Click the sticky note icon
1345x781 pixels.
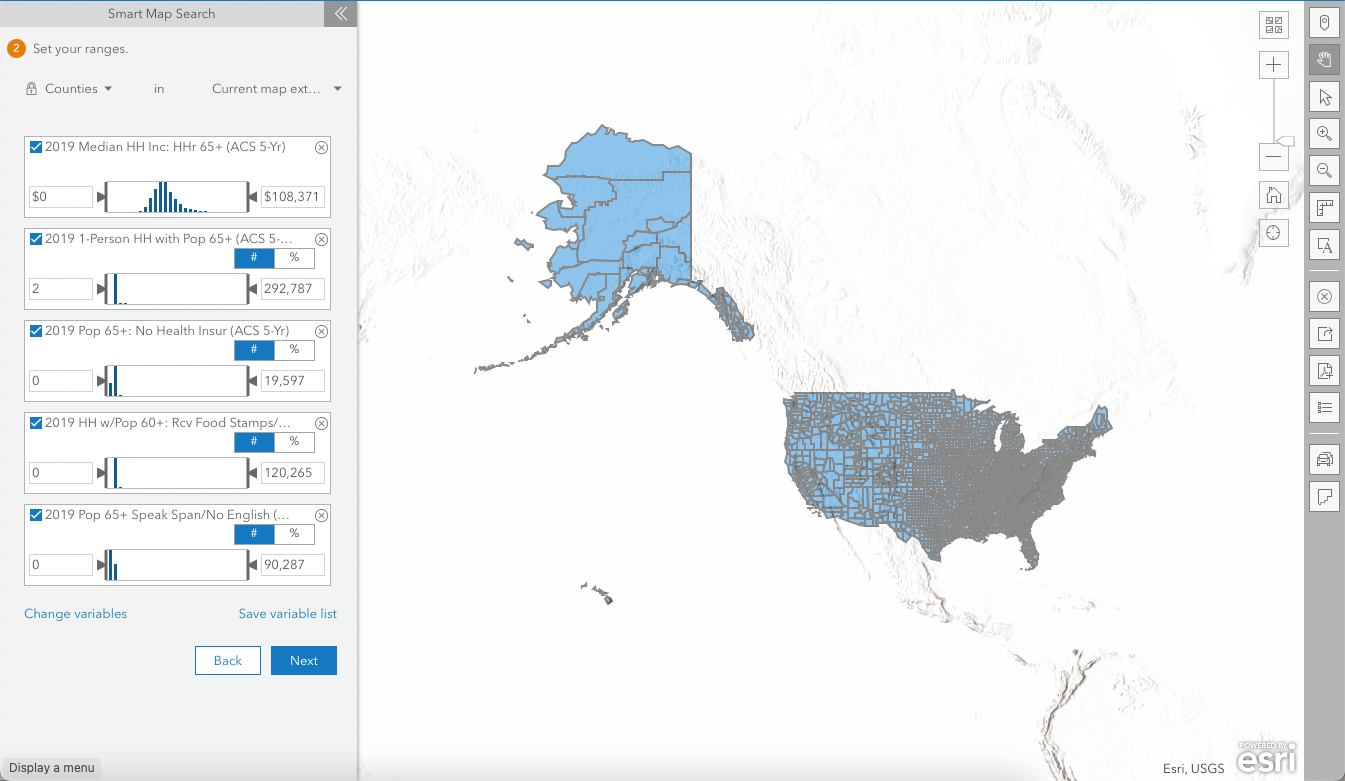click(1324, 496)
